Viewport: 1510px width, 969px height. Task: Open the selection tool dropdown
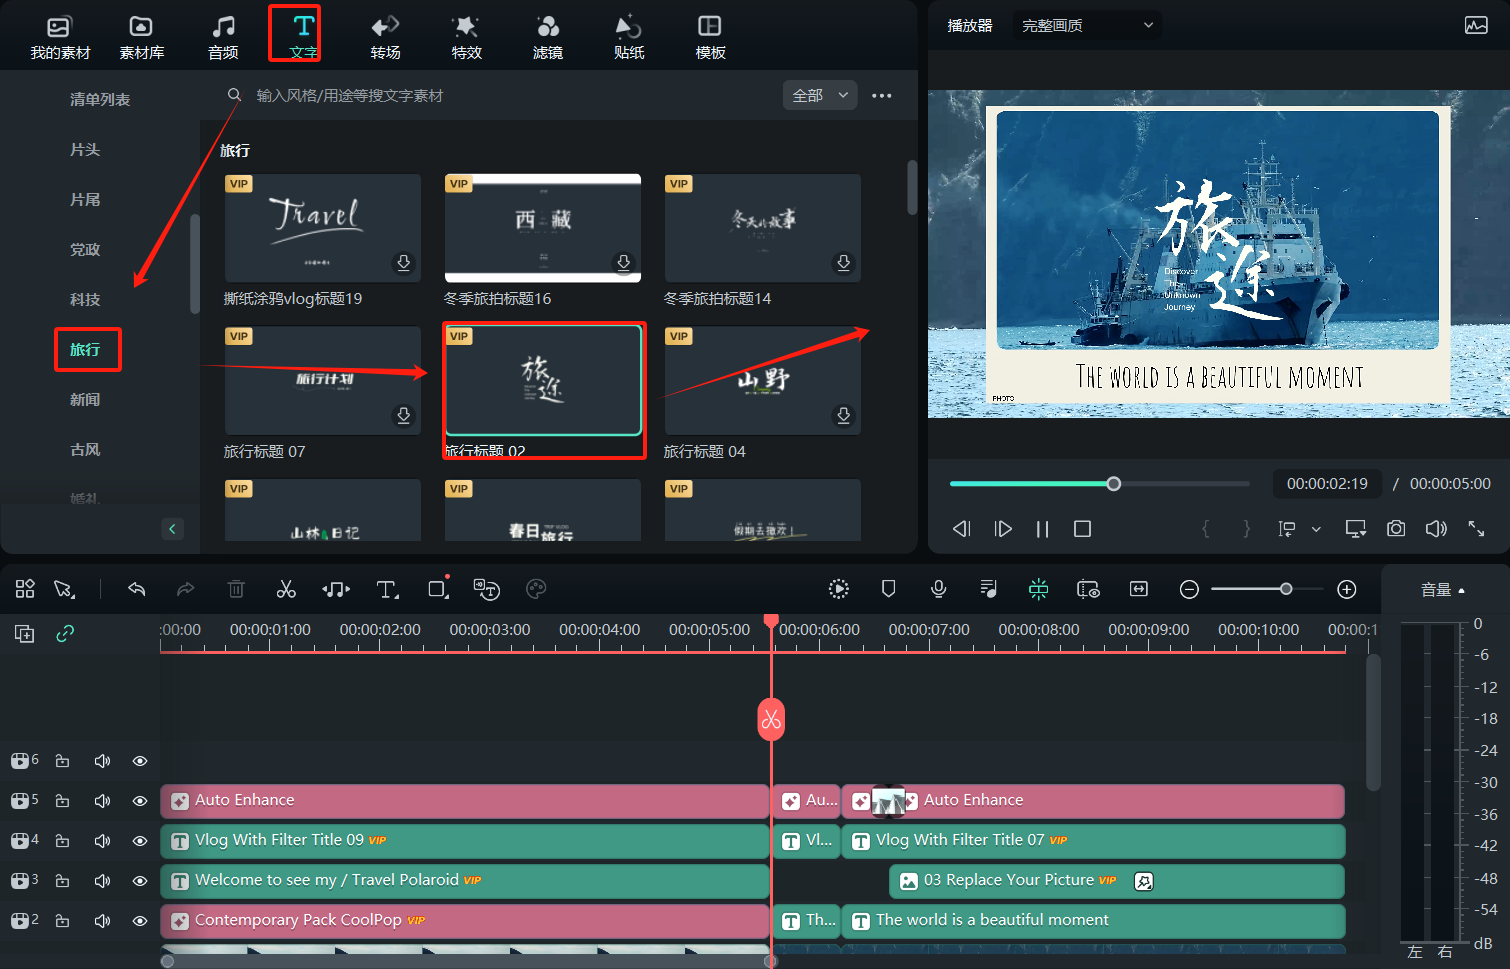pos(66,589)
